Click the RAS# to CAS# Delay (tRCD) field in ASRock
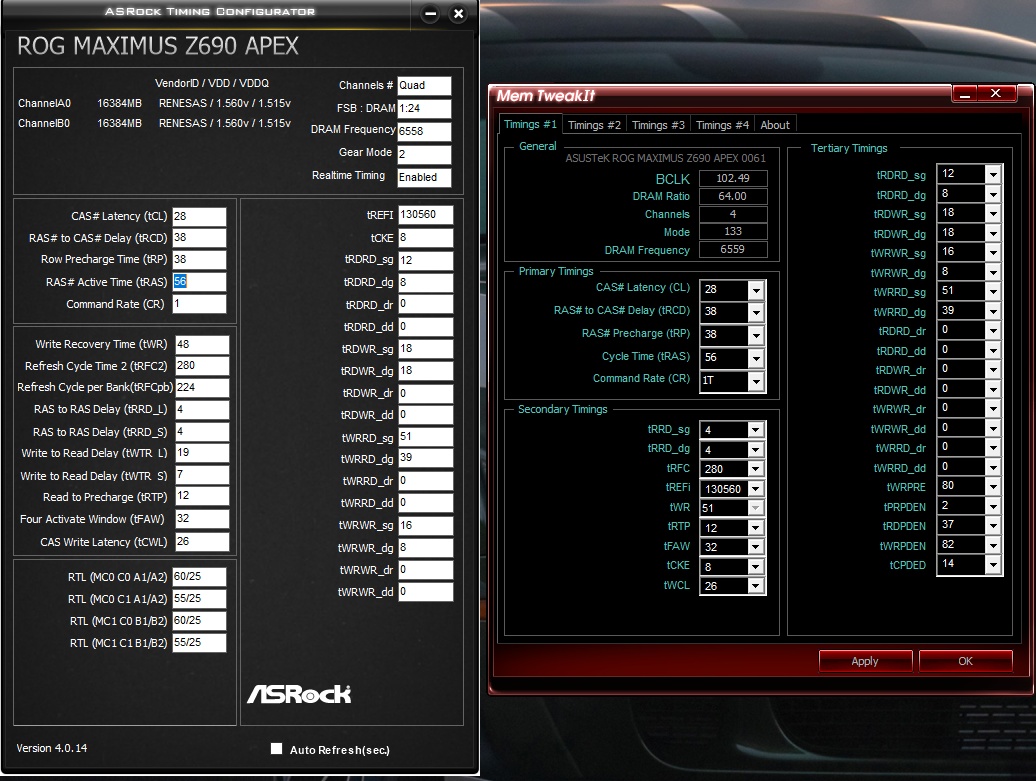This screenshot has height=781, width=1036. point(199,238)
